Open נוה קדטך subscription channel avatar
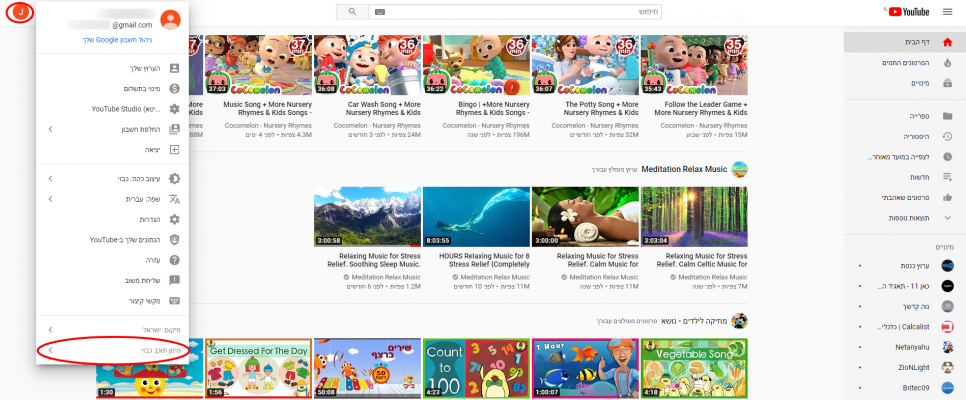 [x=948, y=306]
